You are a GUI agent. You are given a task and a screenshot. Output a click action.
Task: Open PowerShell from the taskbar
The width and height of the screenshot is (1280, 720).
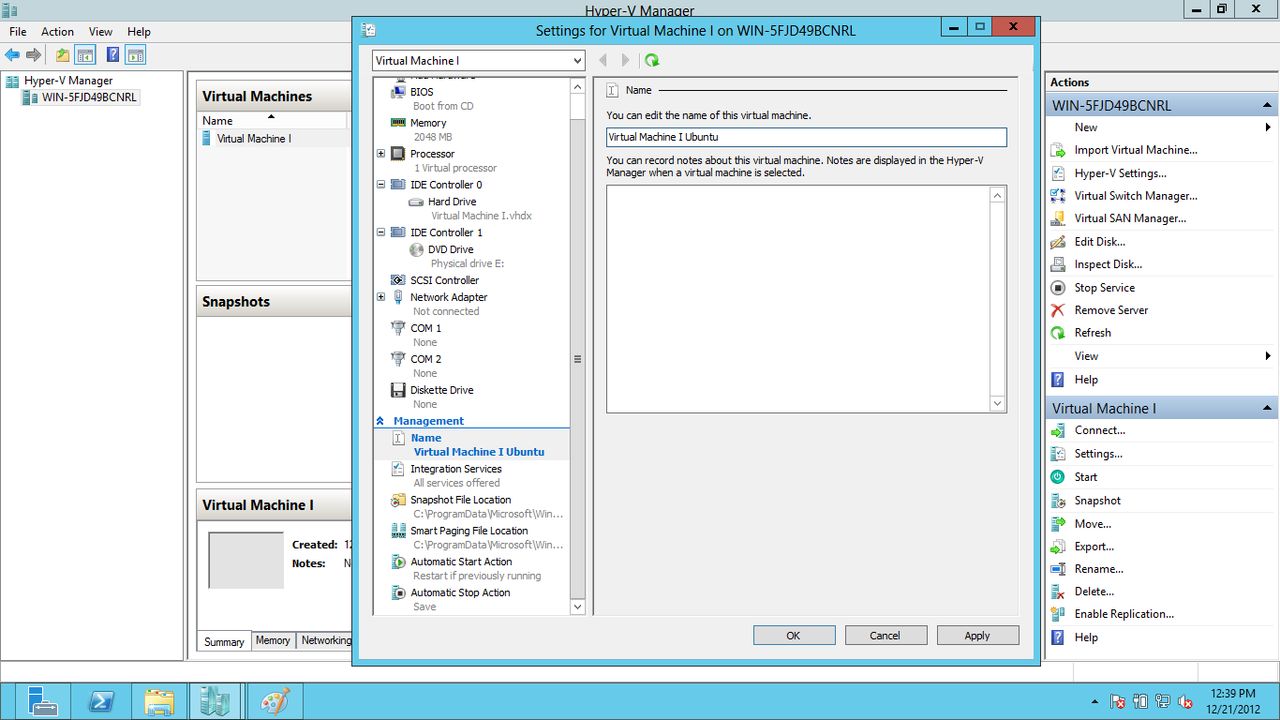click(x=102, y=702)
